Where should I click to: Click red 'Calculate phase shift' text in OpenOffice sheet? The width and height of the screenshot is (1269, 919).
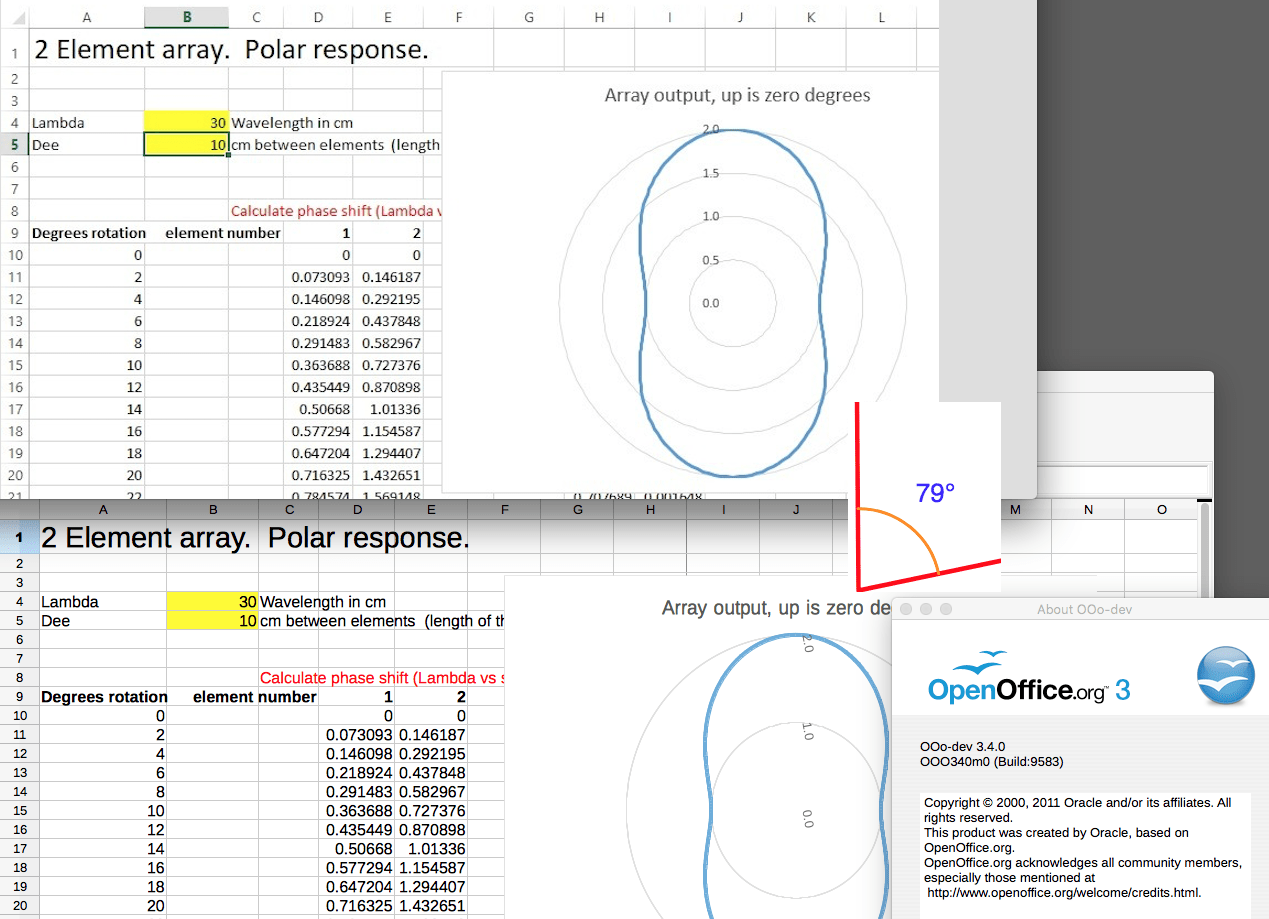point(382,678)
